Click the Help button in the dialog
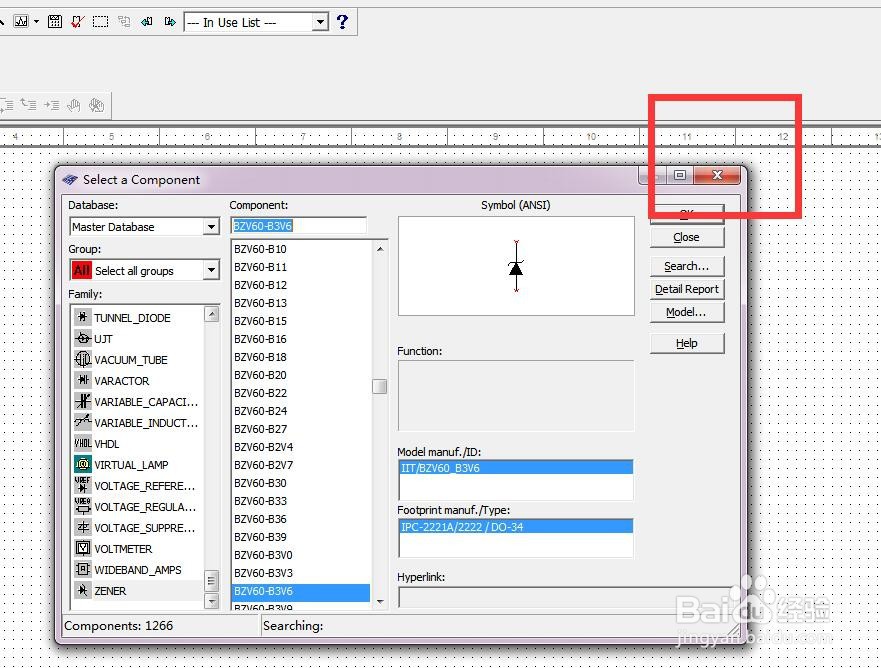This screenshot has height=668, width=881. coord(687,343)
